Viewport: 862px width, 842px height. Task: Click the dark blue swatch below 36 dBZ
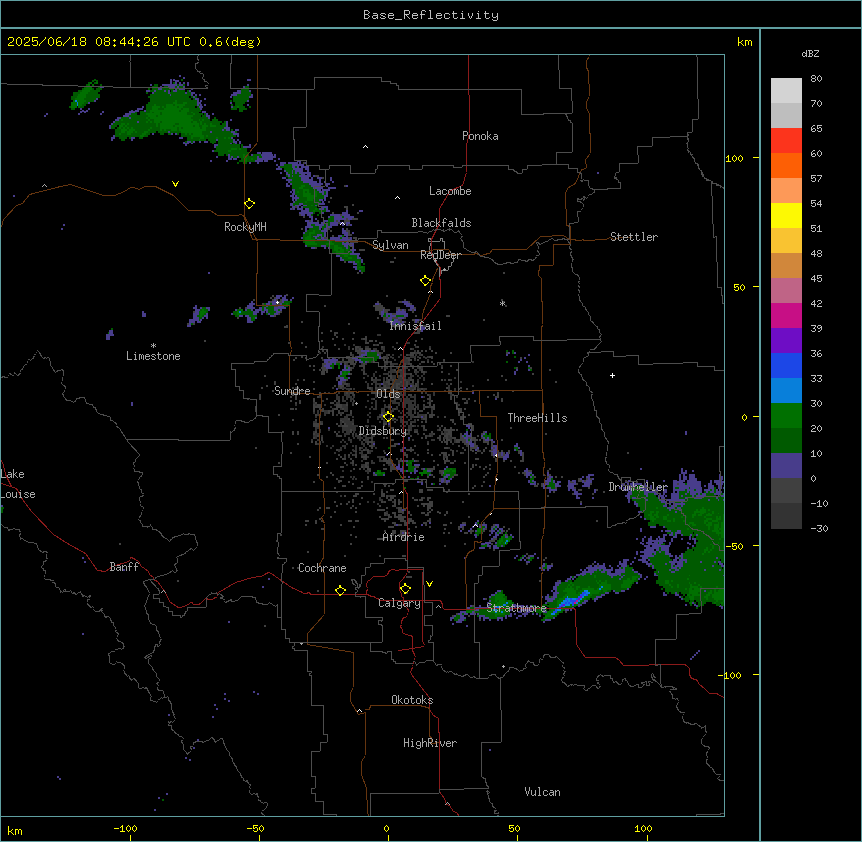point(786,365)
